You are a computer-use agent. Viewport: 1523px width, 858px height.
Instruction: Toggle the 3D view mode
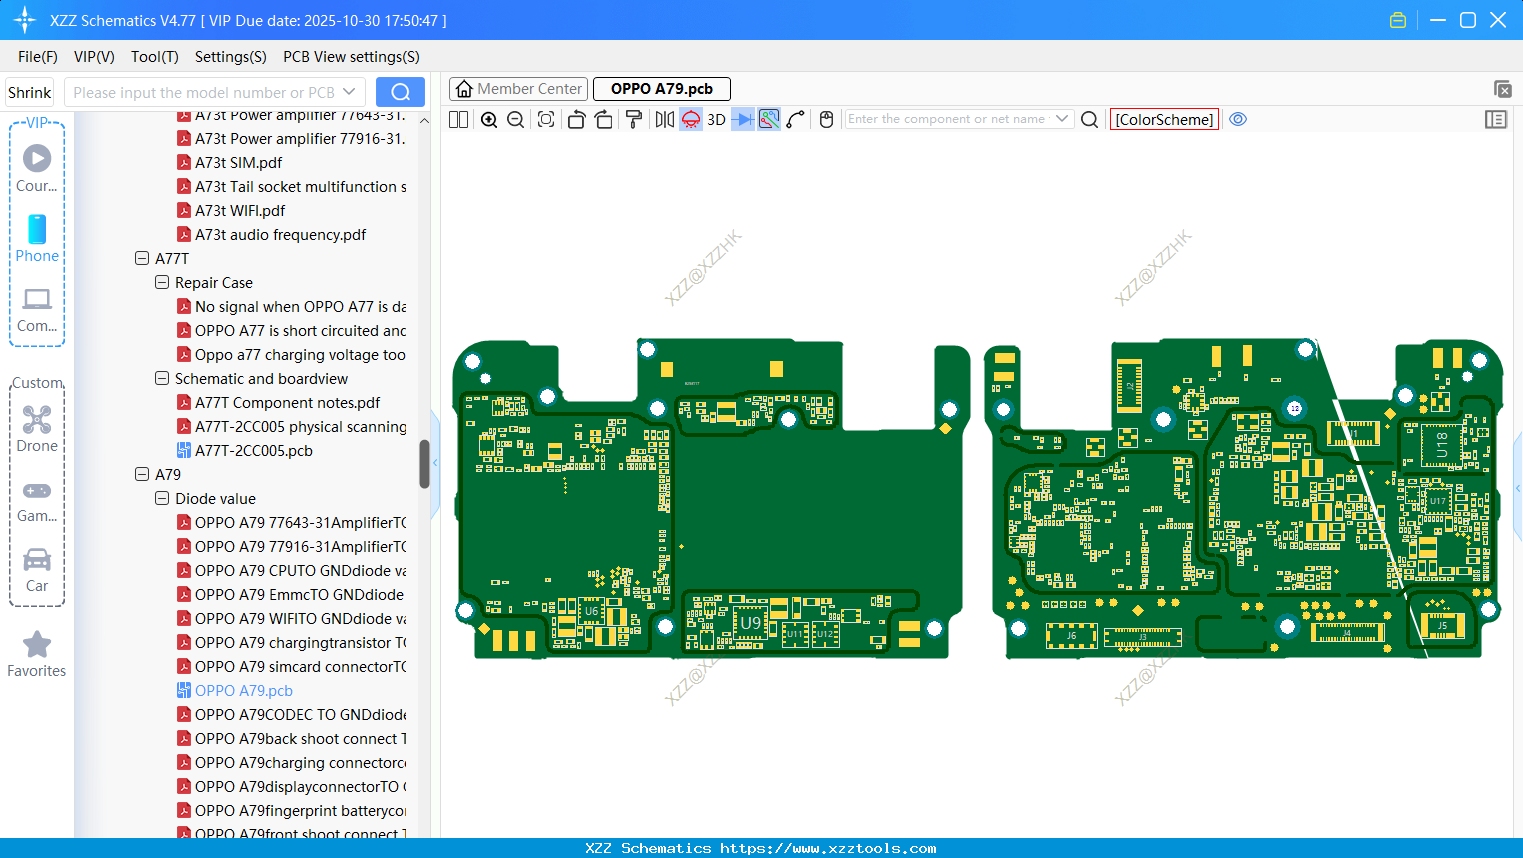pos(716,120)
